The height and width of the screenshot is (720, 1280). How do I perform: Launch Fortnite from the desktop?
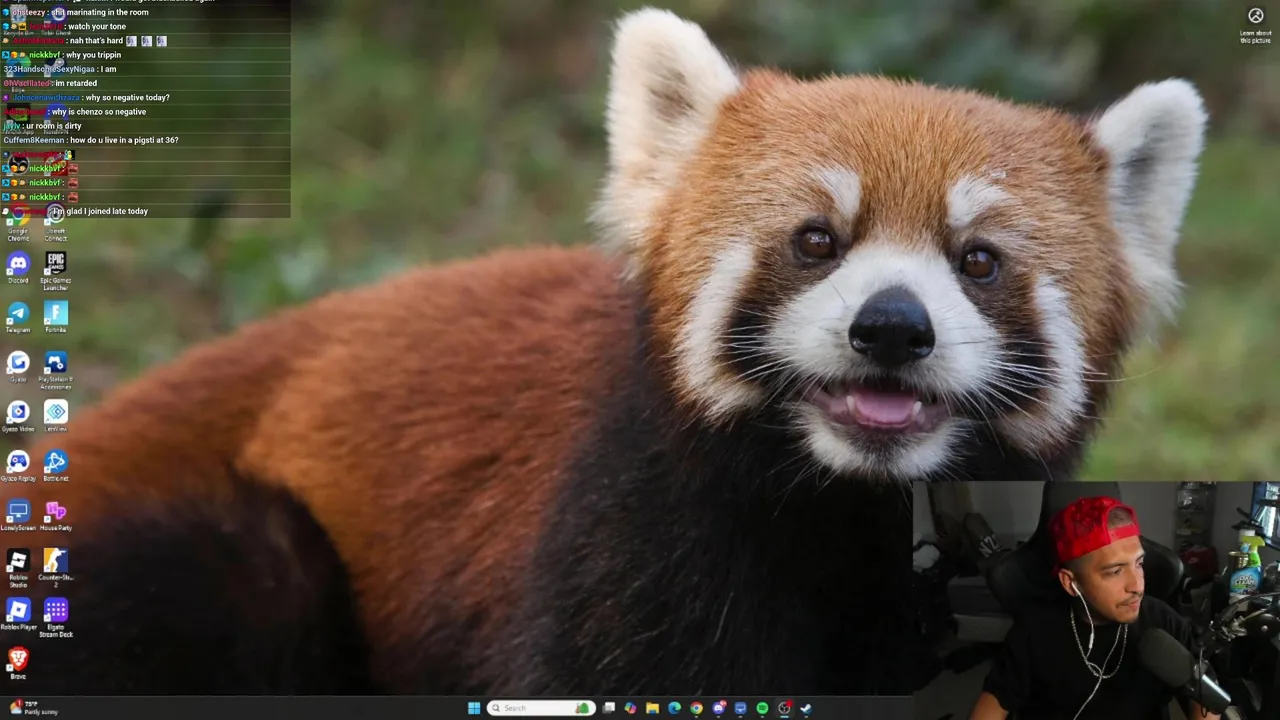pos(56,317)
